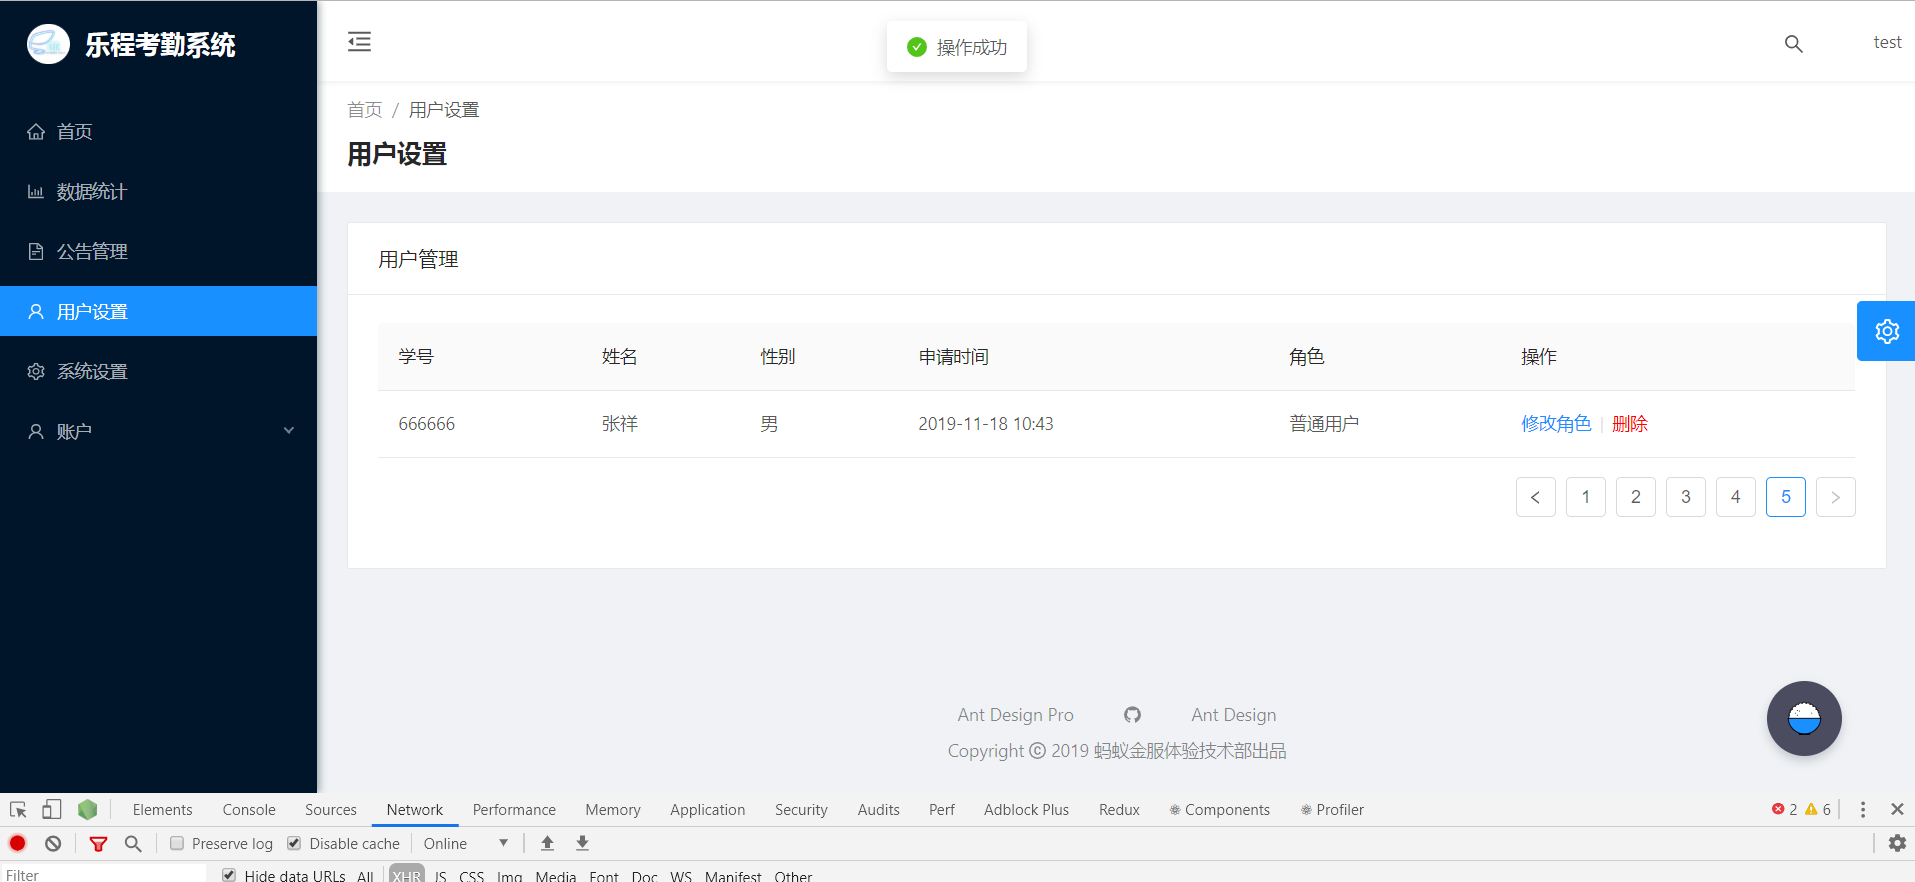The width and height of the screenshot is (1915, 882).
Task: Switch to the Audits tab
Action: click(879, 810)
